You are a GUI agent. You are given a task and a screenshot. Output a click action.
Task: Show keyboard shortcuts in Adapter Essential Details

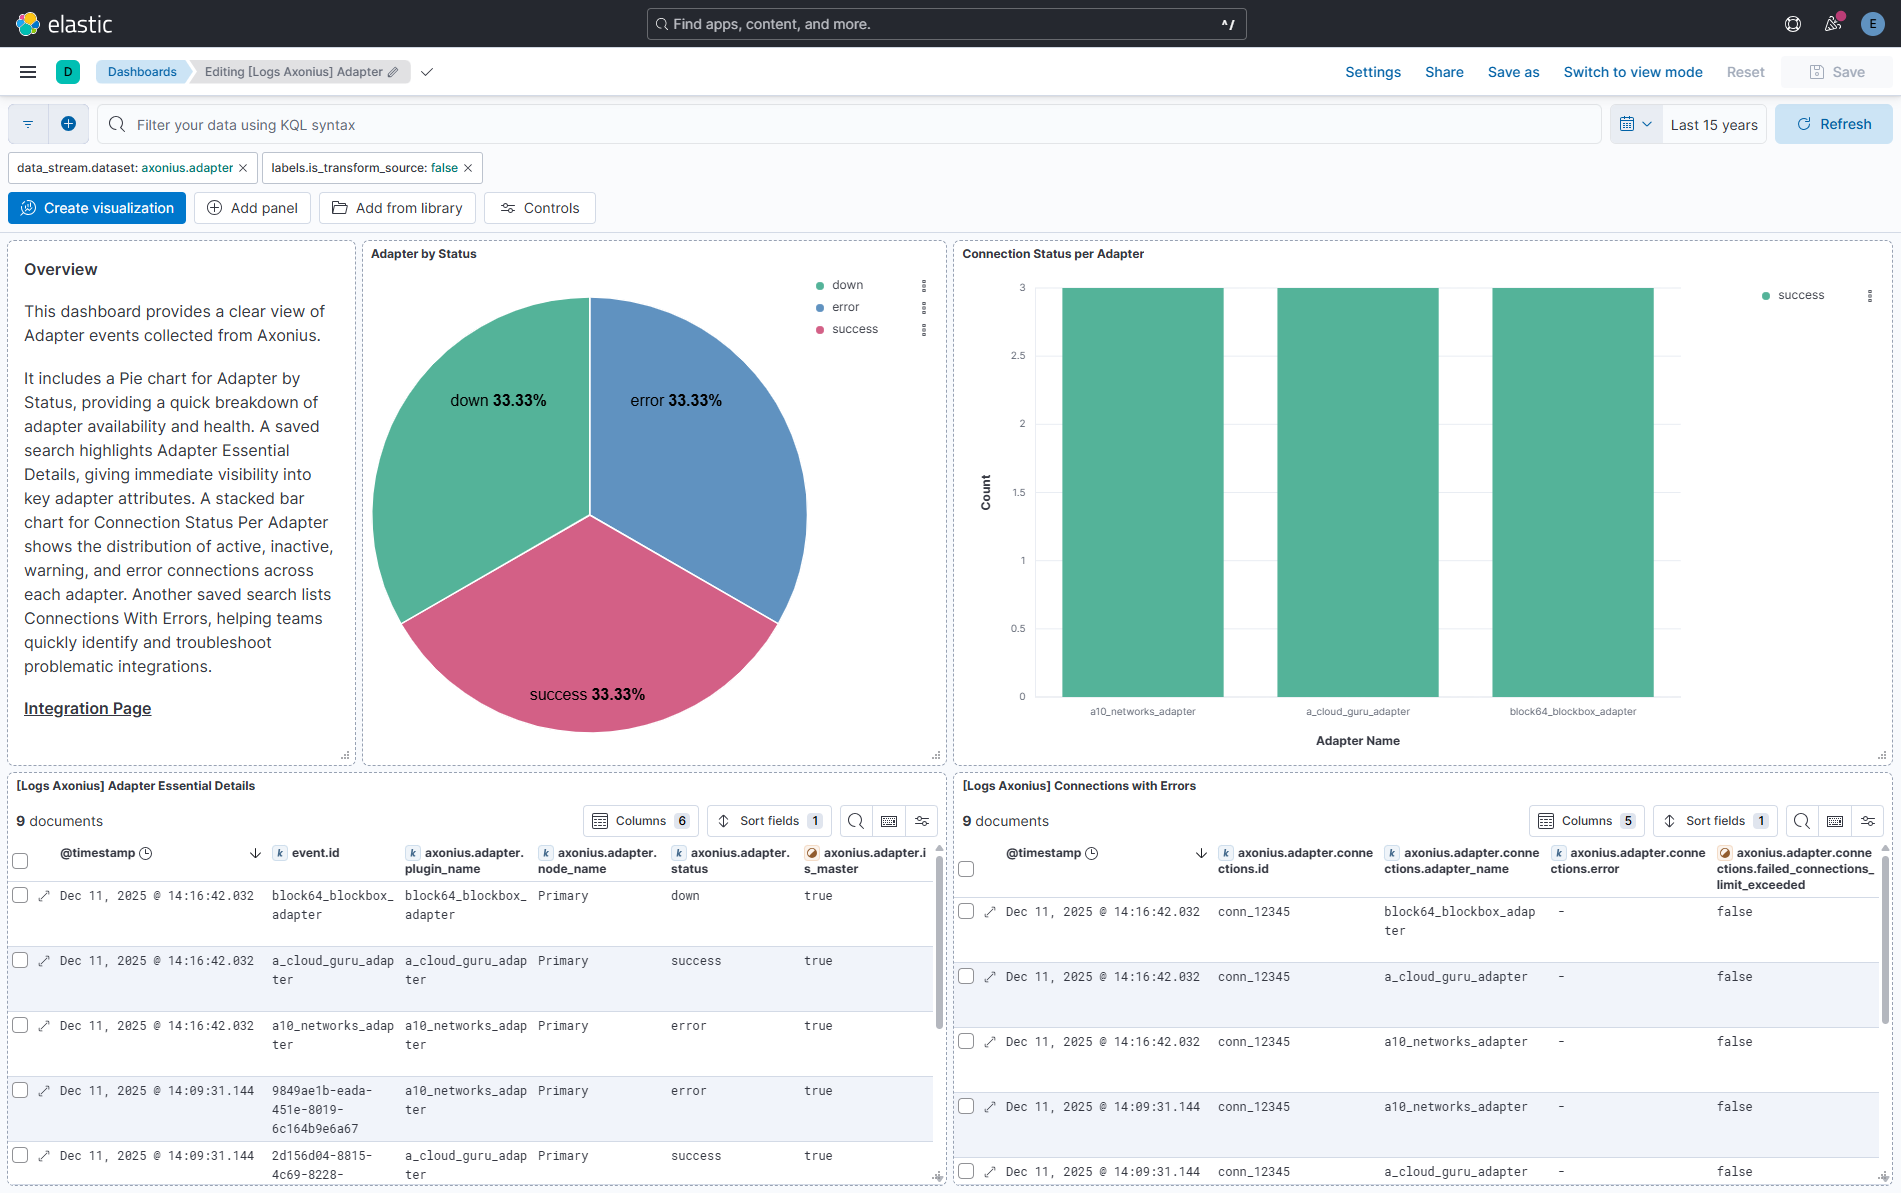click(889, 821)
